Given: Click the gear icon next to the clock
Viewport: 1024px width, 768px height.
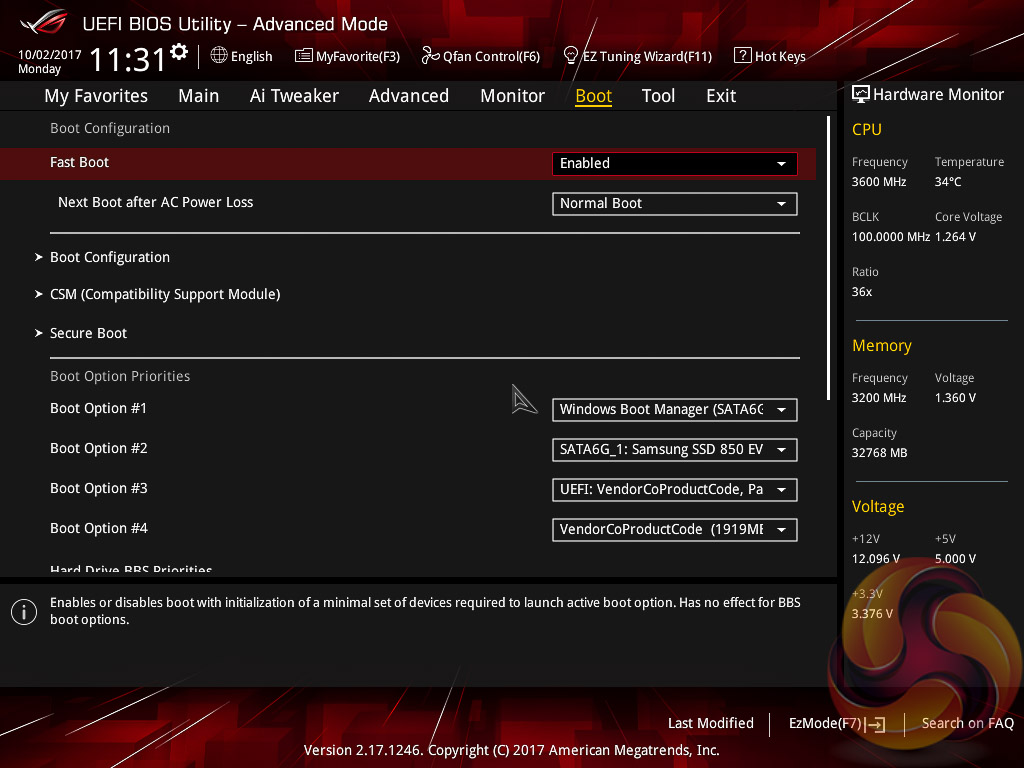Looking at the screenshot, I should (179, 52).
